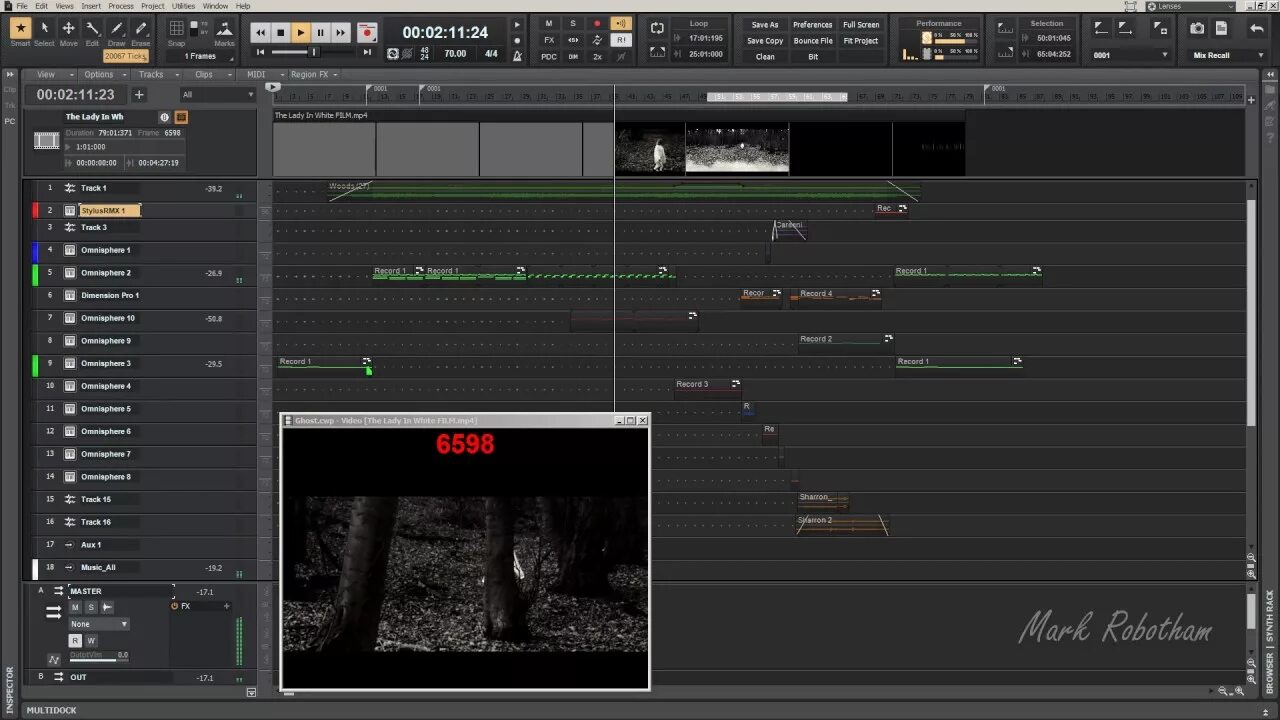This screenshot has height=720, width=1280.
Task: Click the Save Copy button
Action: [765, 41]
